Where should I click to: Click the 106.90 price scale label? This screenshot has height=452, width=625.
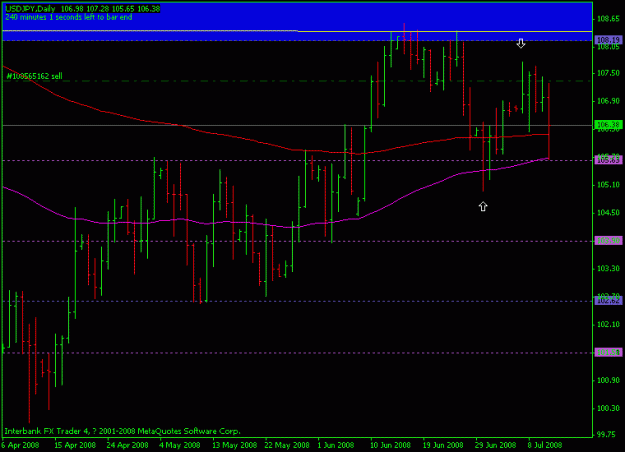[x=608, y=101]
